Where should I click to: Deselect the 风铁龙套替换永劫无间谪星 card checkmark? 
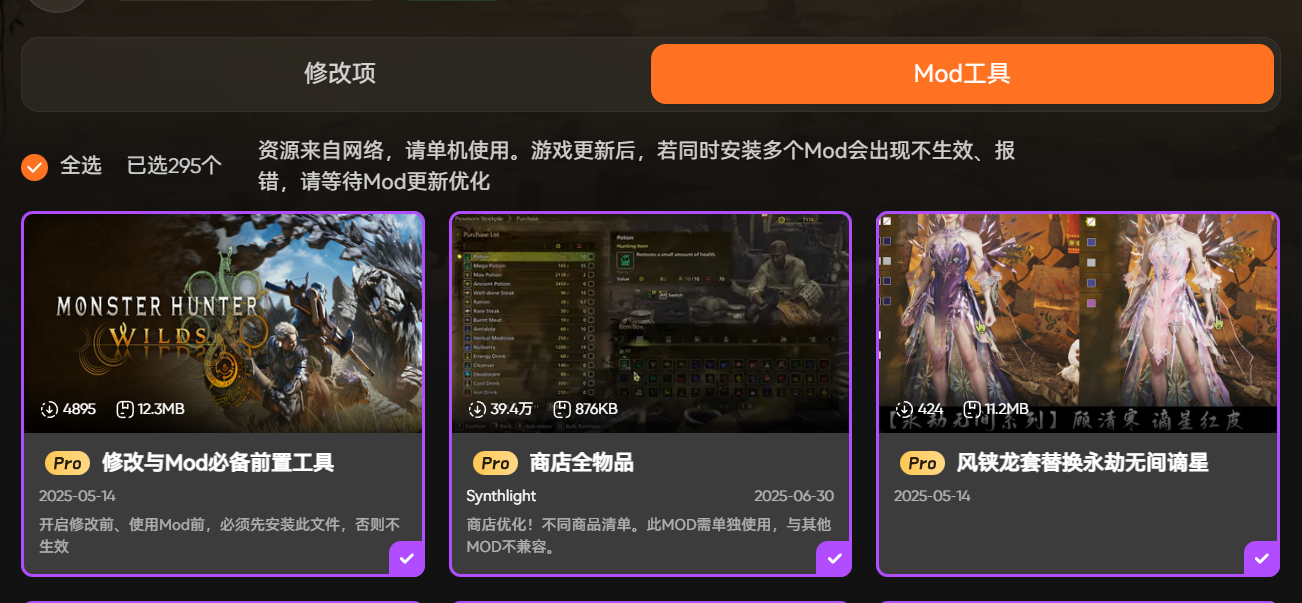click(x=1262, y=558)
